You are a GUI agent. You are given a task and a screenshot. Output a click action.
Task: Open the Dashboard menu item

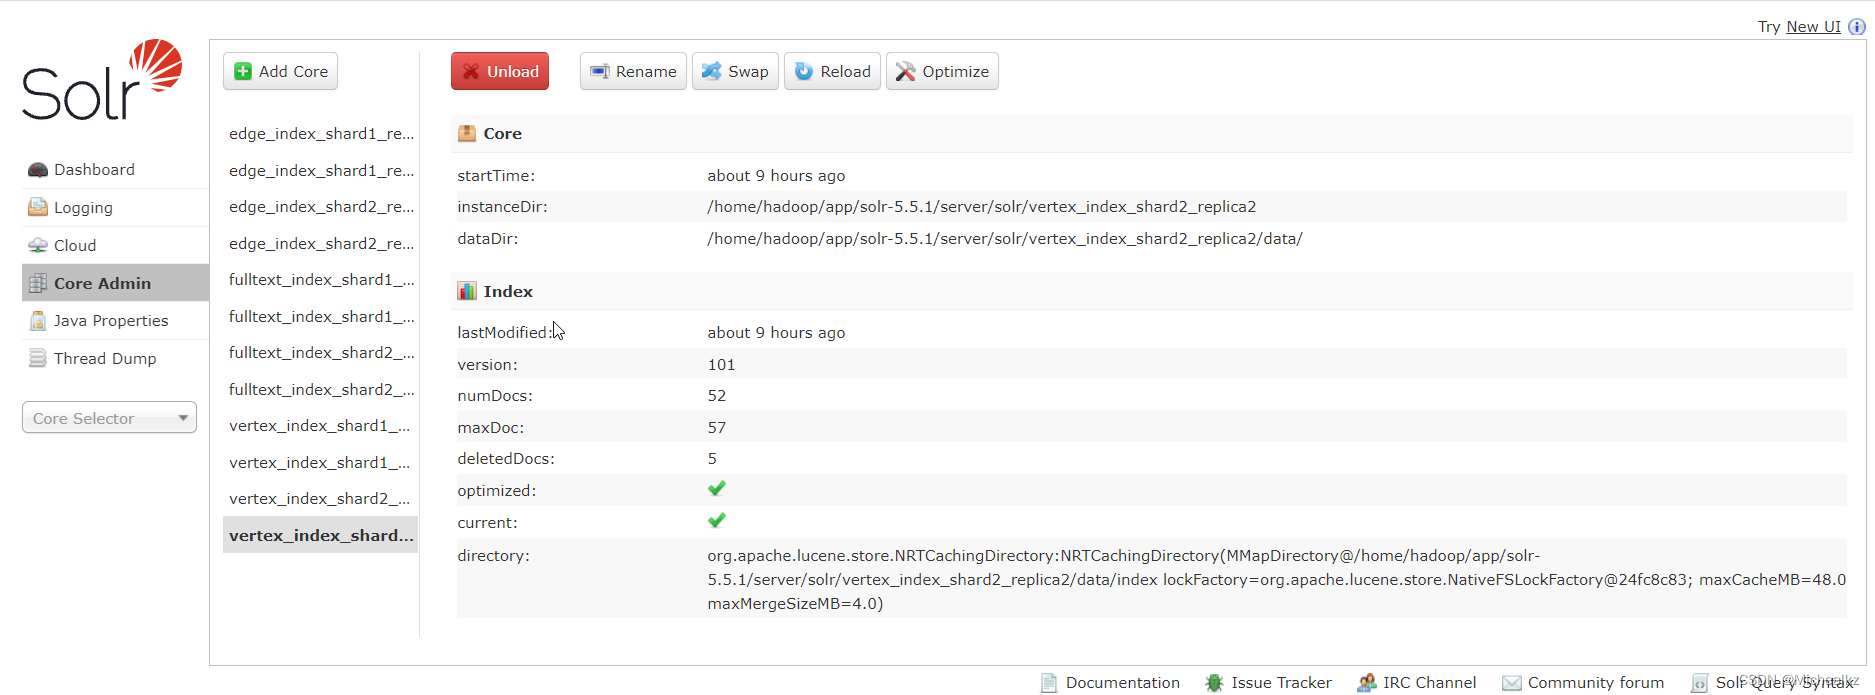point(115,170)
